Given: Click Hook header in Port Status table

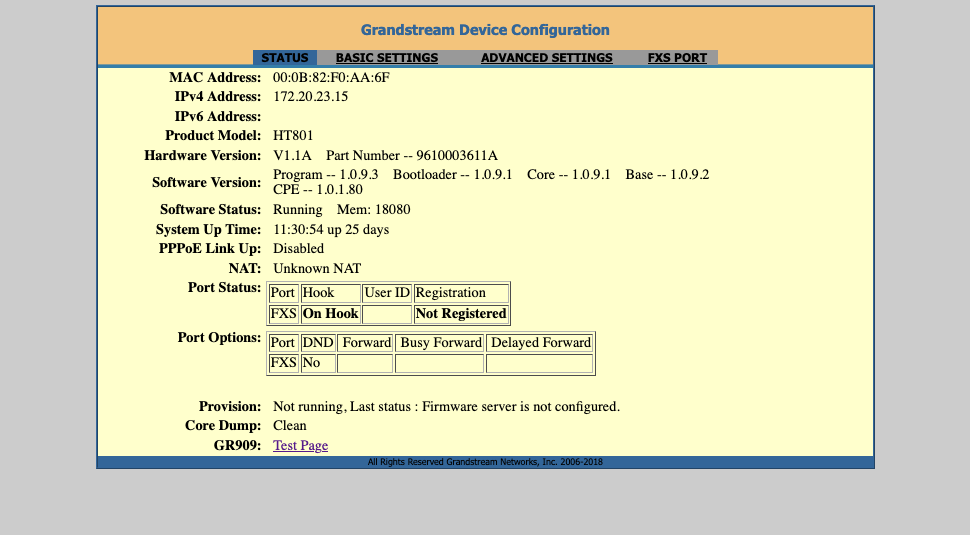Looking at the screenshot, I should [x=330, y=293].
